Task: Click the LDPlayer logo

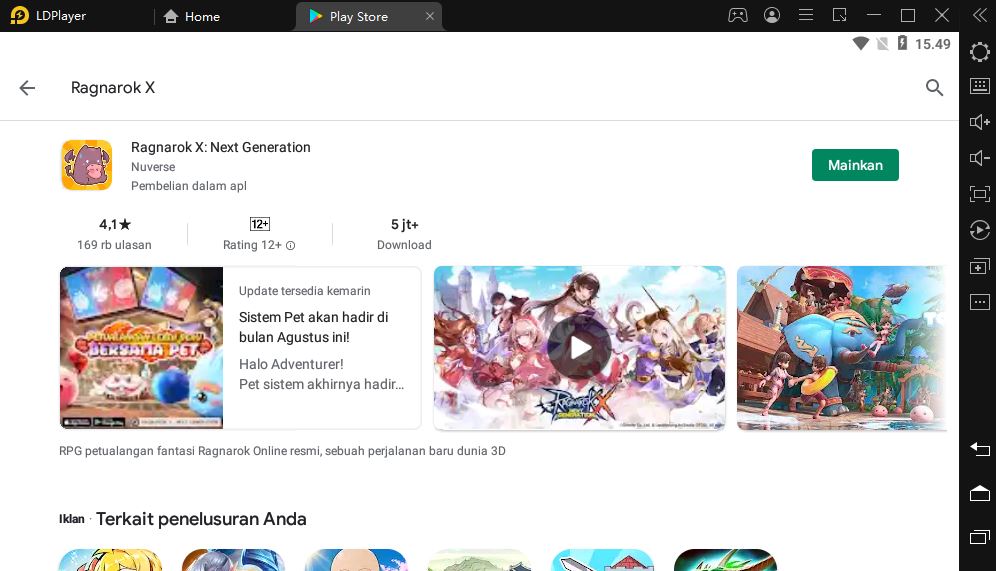Action: pos(20,15)
